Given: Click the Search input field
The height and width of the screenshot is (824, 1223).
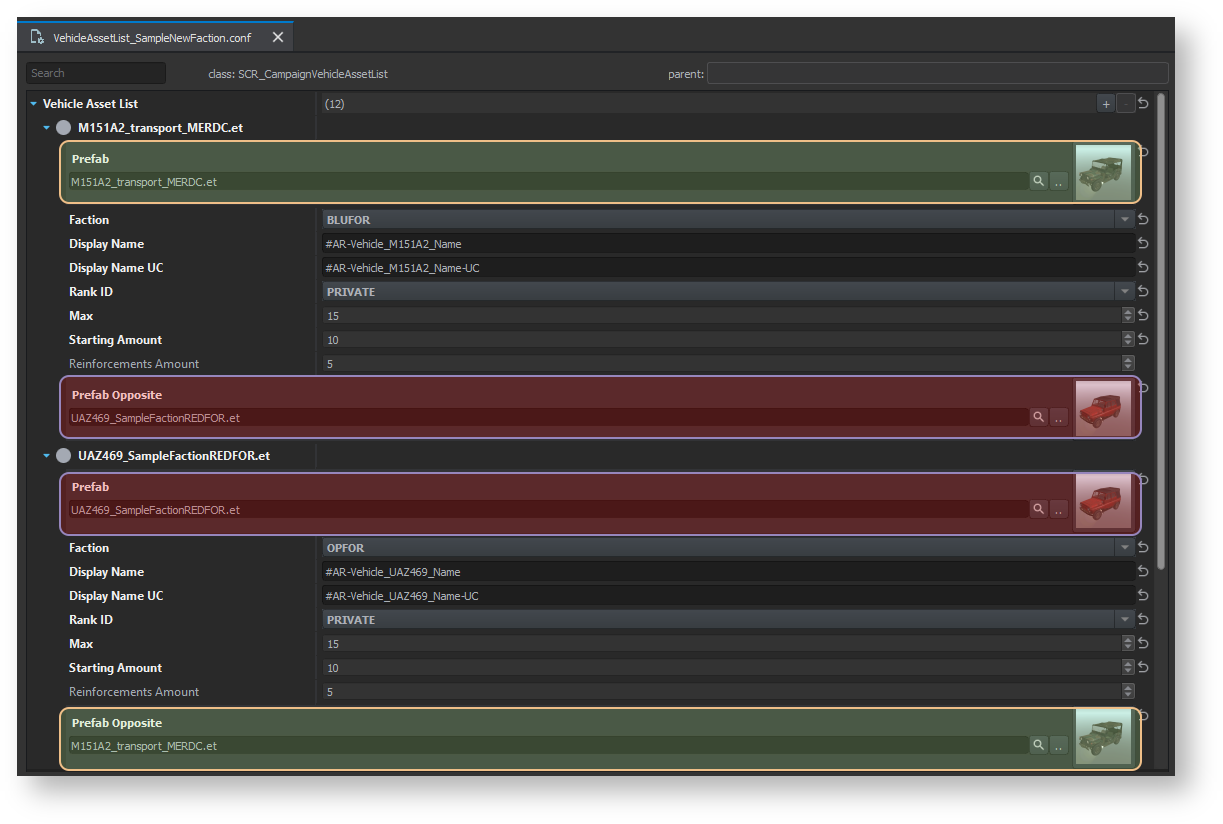Looking at the screenshot, I should point(96,73).
